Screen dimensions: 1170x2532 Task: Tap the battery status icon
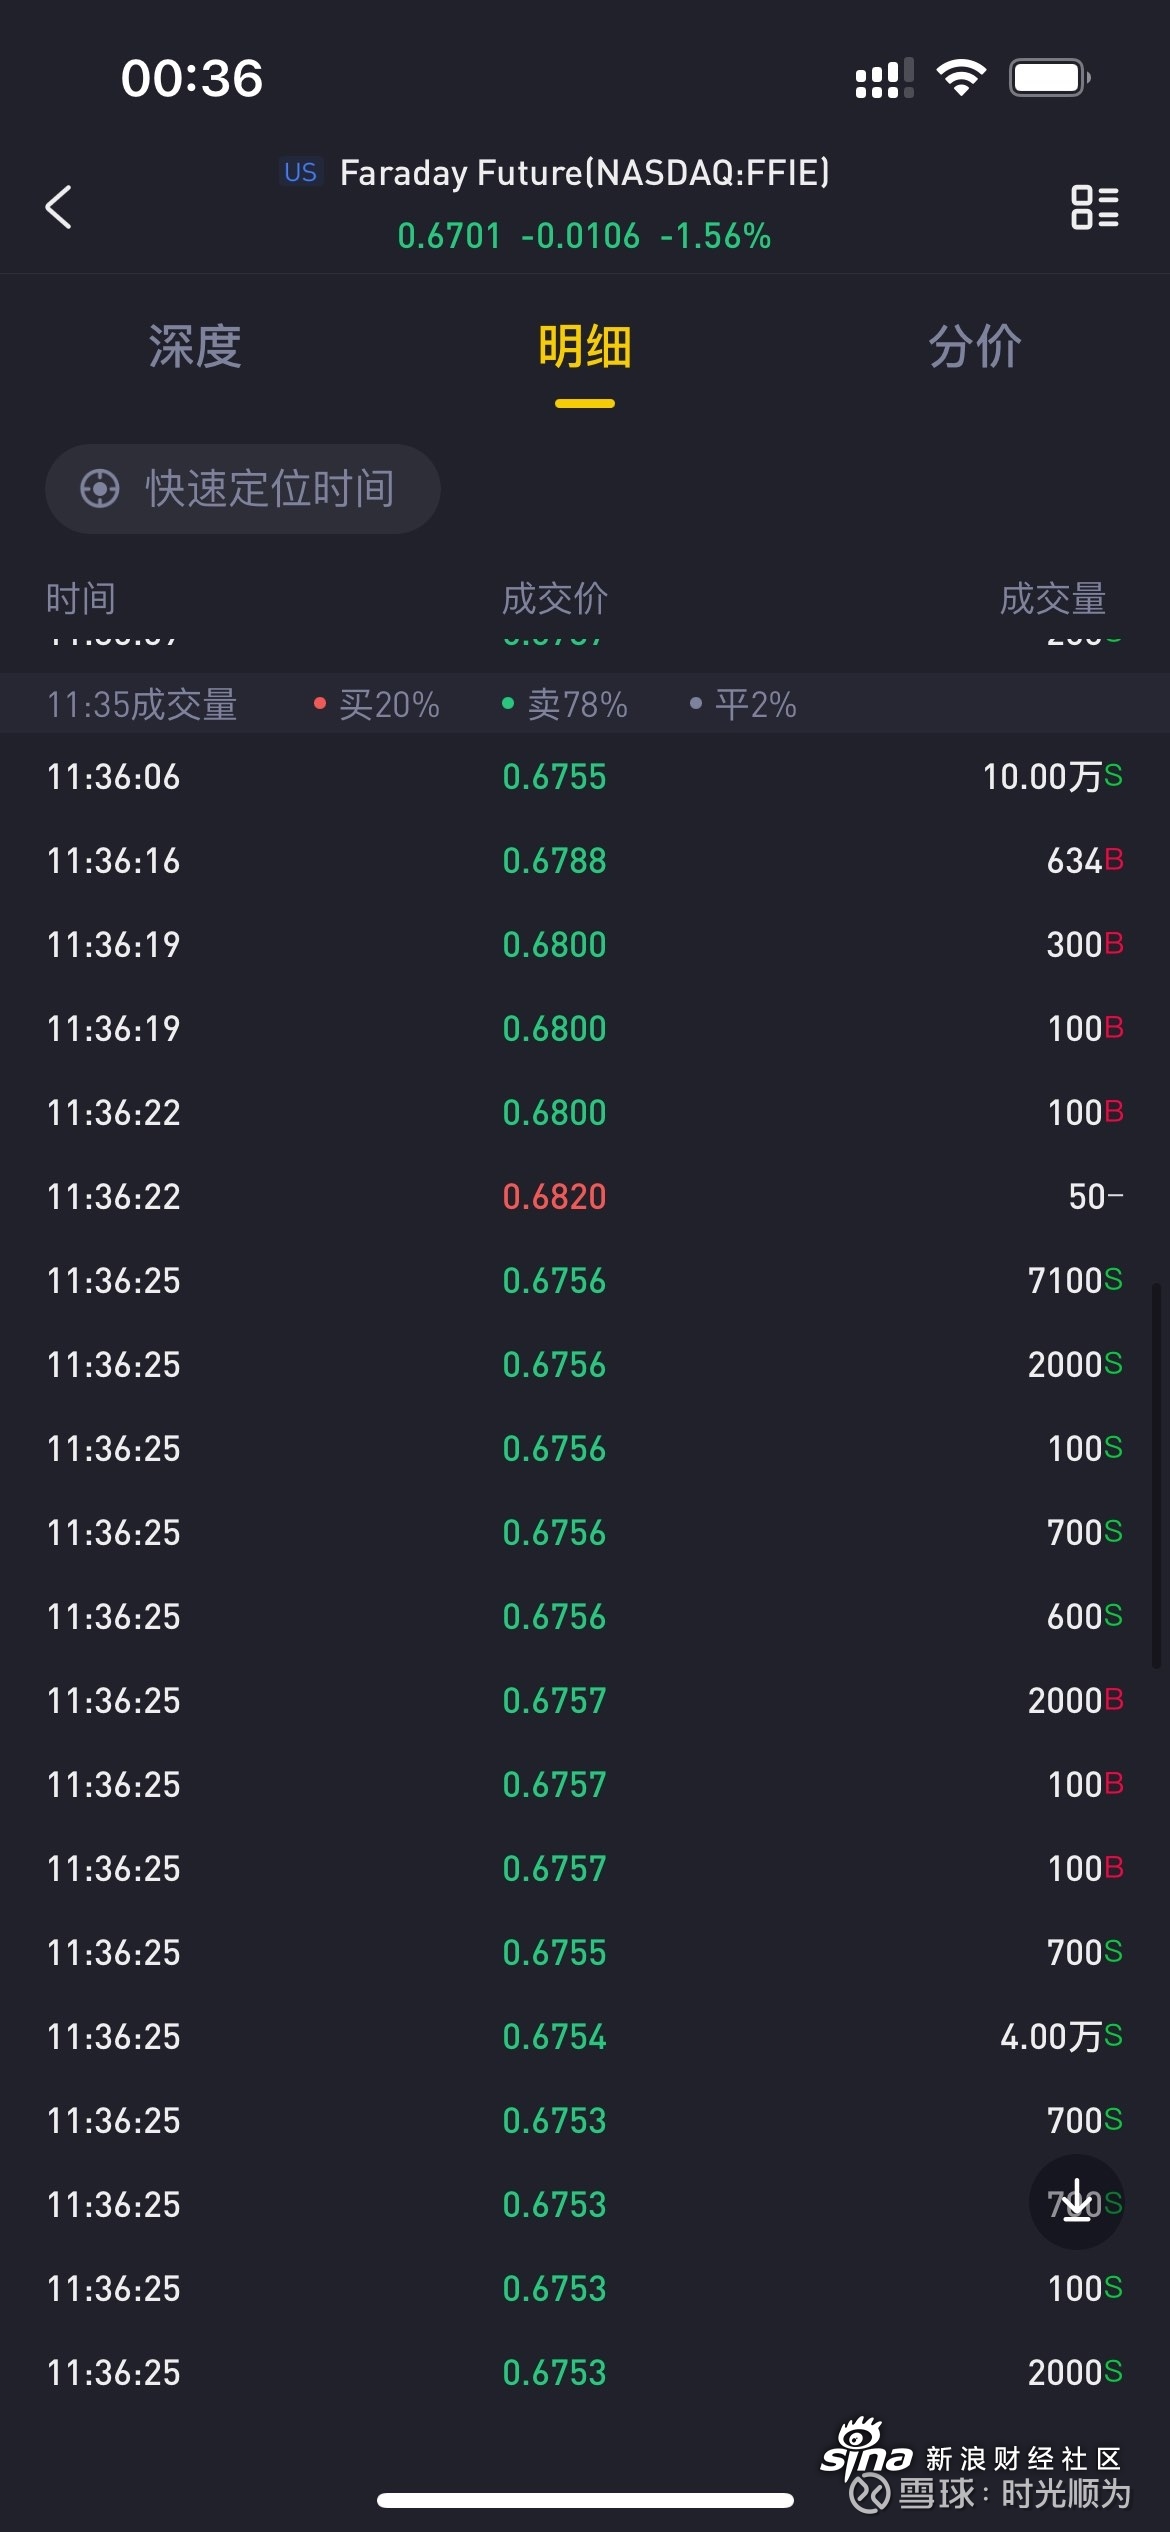[1050, 78]
